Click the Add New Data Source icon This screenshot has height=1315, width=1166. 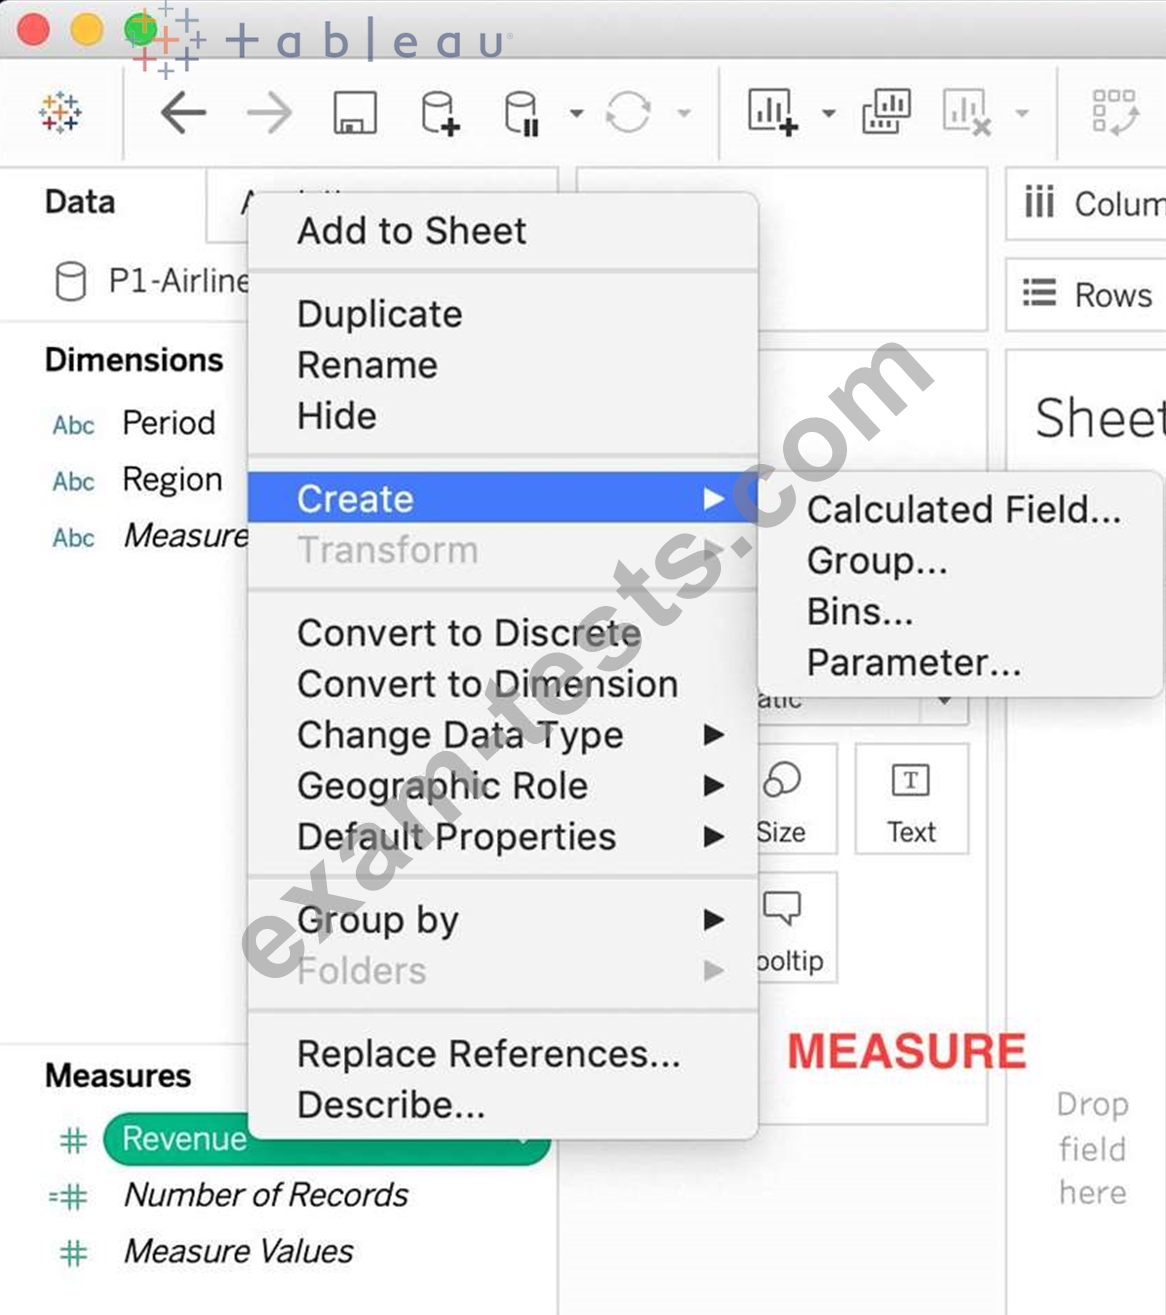(439, 113)
